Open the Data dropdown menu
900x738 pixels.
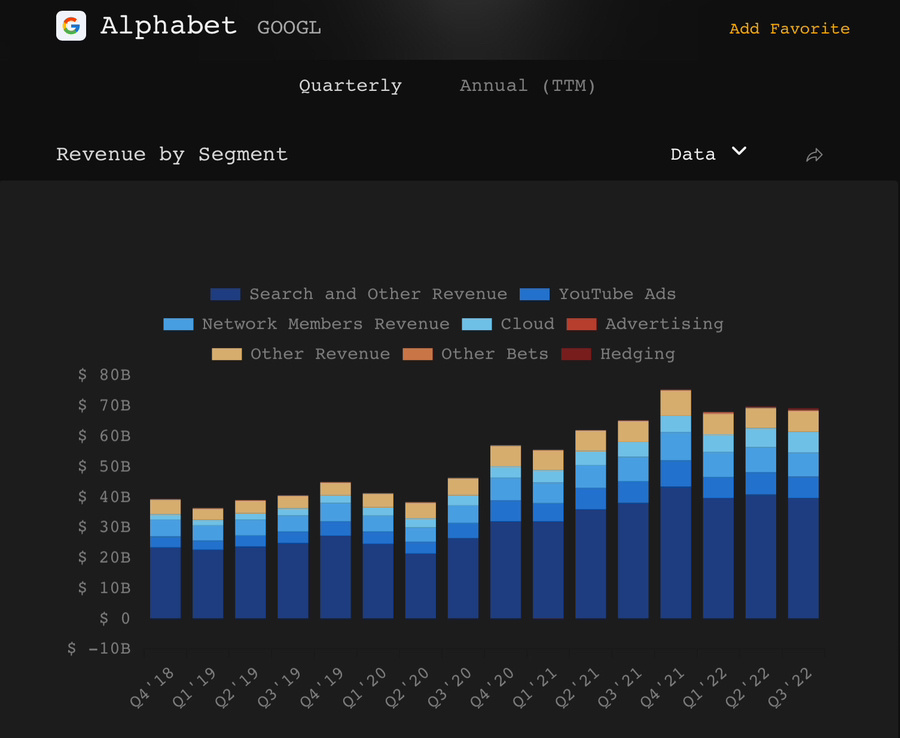tap(693, 154)
